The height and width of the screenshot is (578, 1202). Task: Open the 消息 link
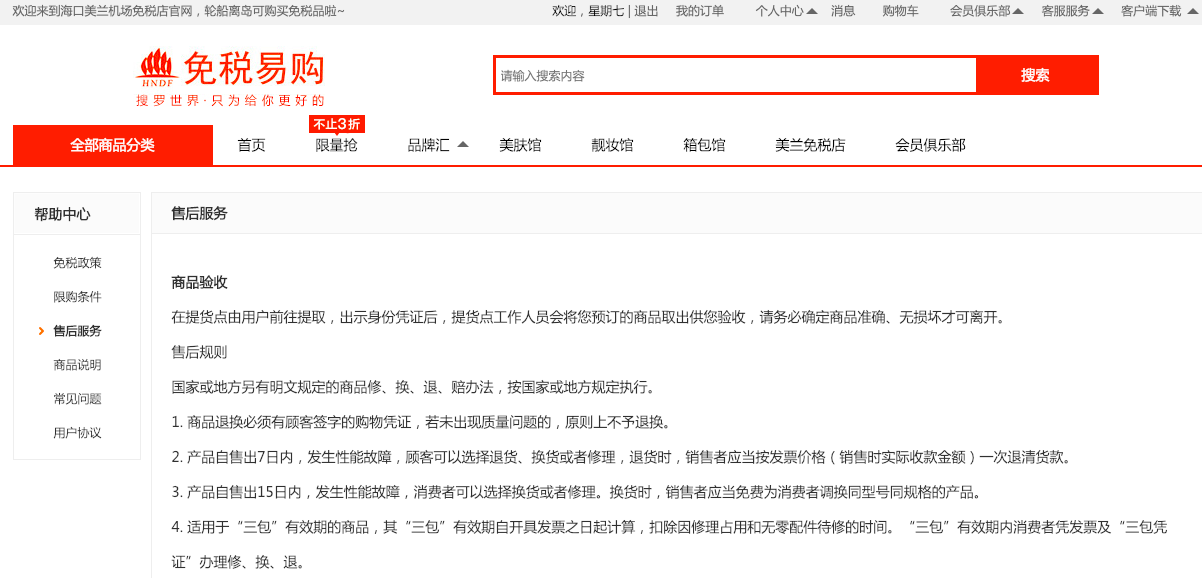(843, 11)
